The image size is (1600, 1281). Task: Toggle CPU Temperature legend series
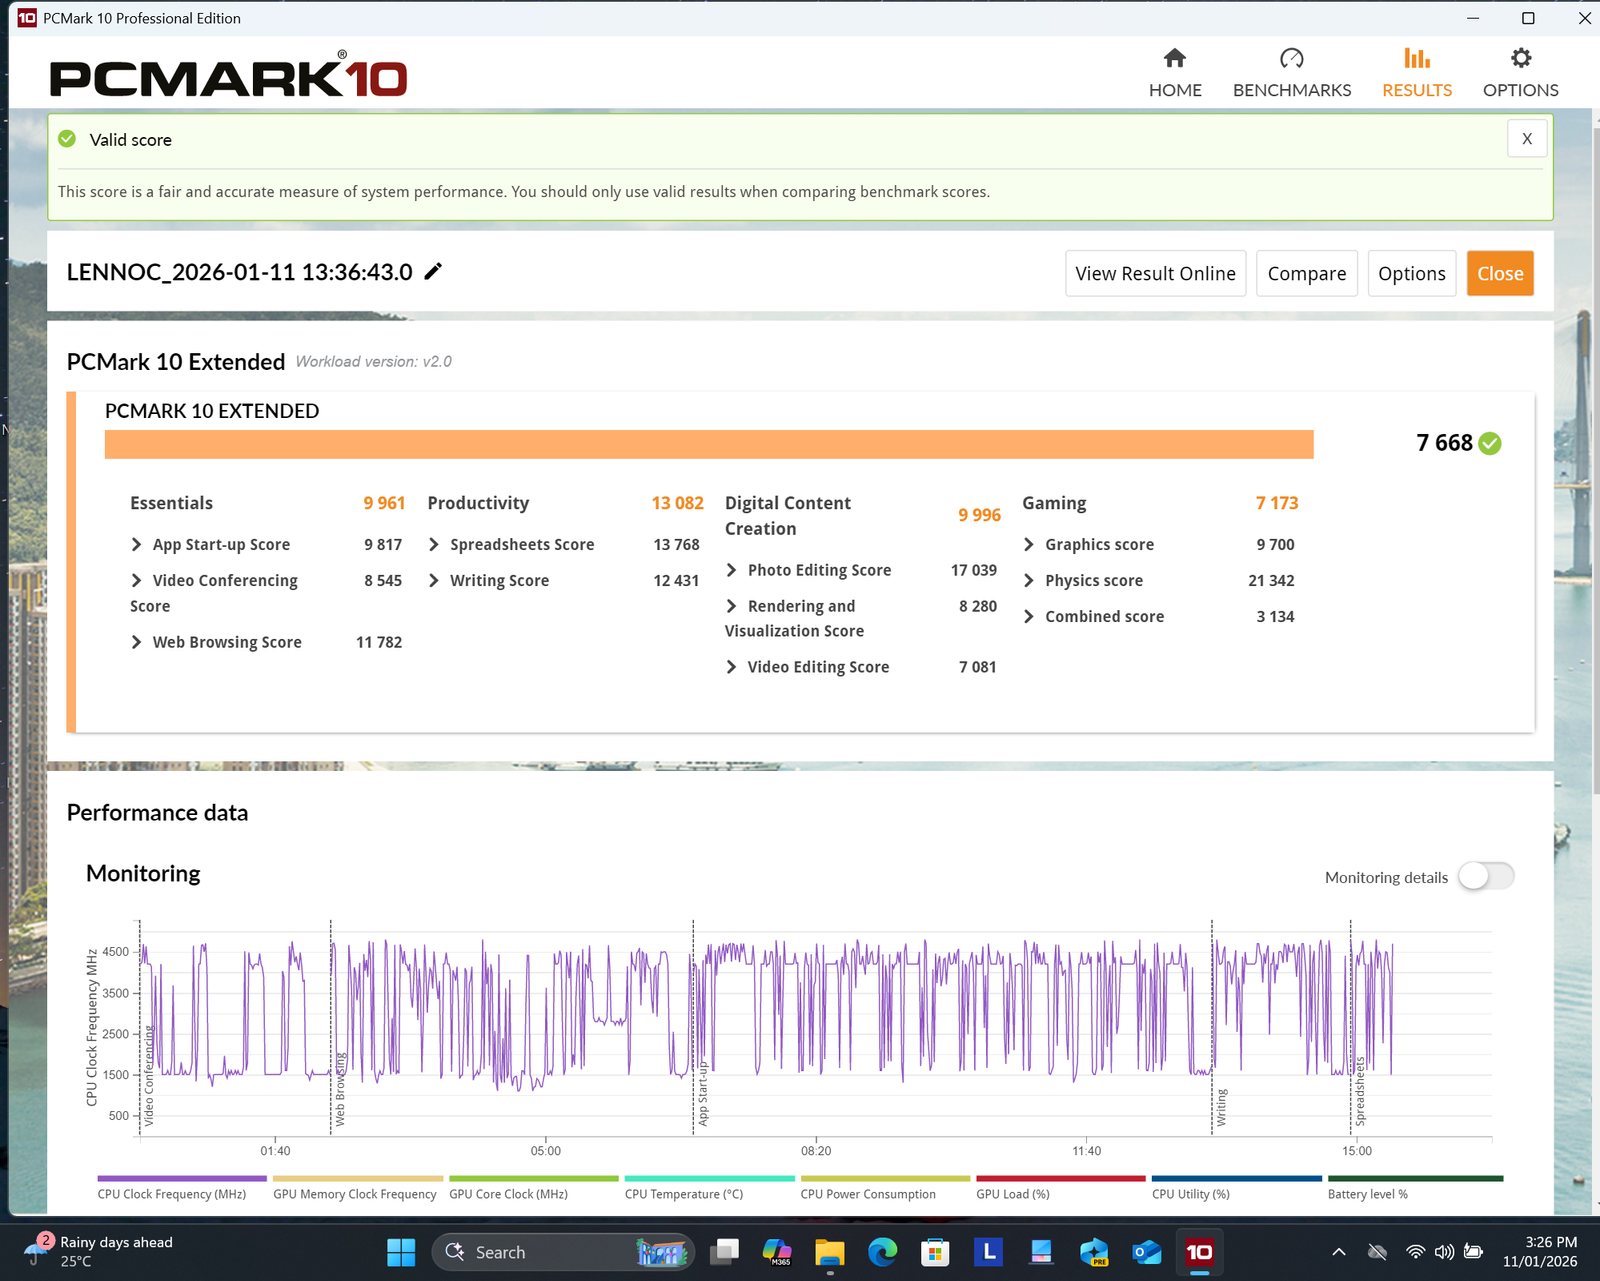click(x=684, y=1194)
